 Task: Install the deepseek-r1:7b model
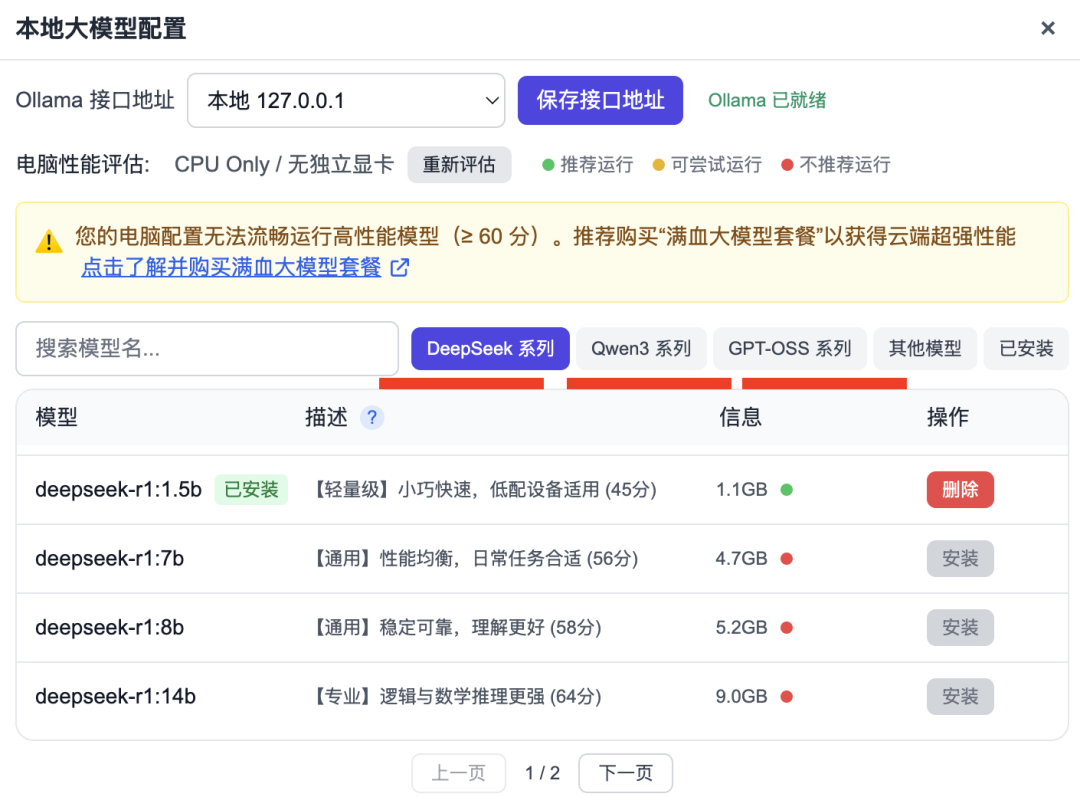[x=960, y=559]
